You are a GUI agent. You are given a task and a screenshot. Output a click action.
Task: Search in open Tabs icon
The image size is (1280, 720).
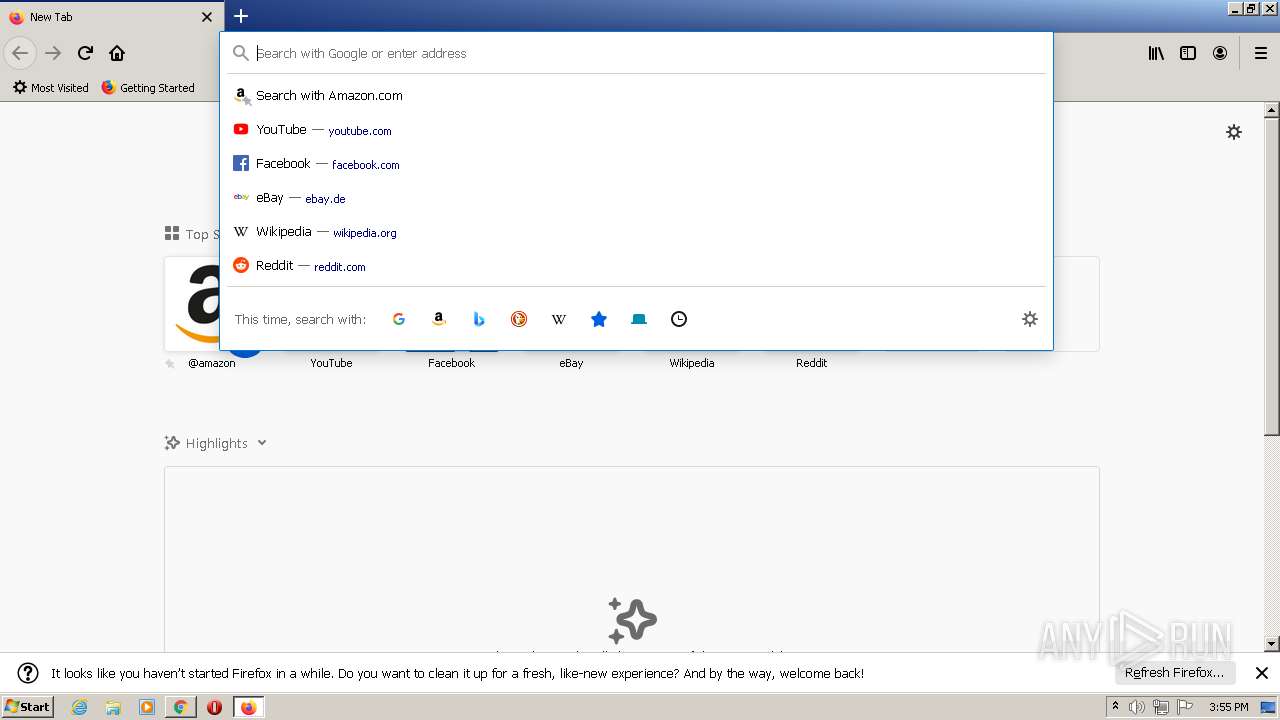coord(638,319)
